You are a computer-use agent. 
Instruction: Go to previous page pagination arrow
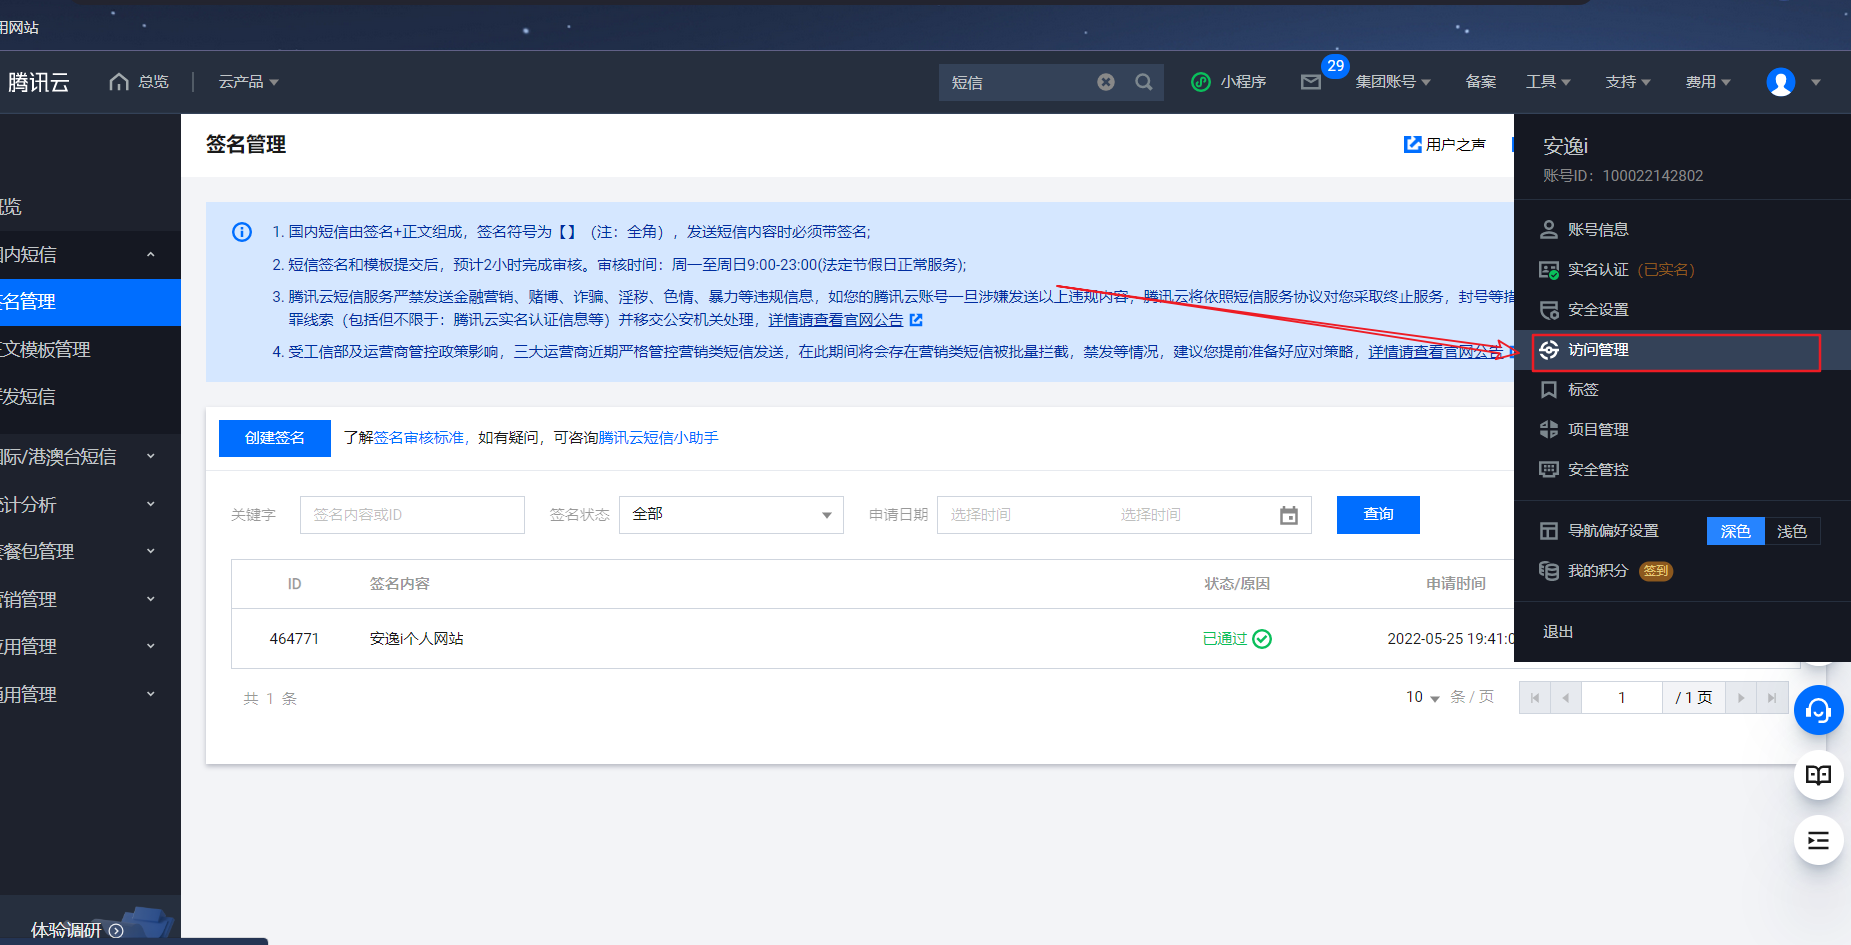tap(1566, 698)
